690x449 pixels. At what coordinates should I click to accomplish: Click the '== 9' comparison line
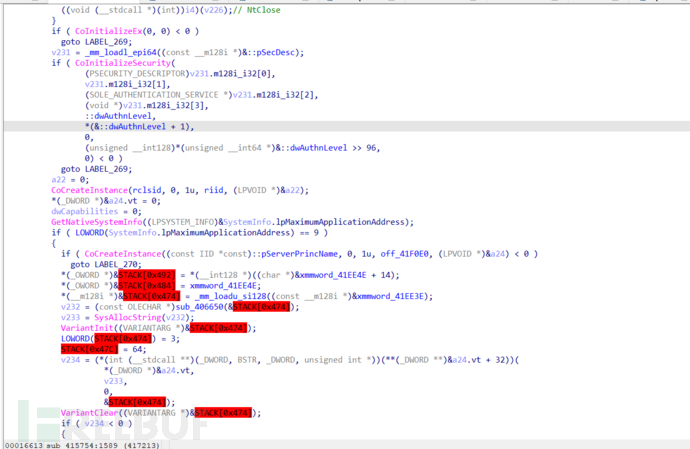pyautogui.click(x=190, y=232)
